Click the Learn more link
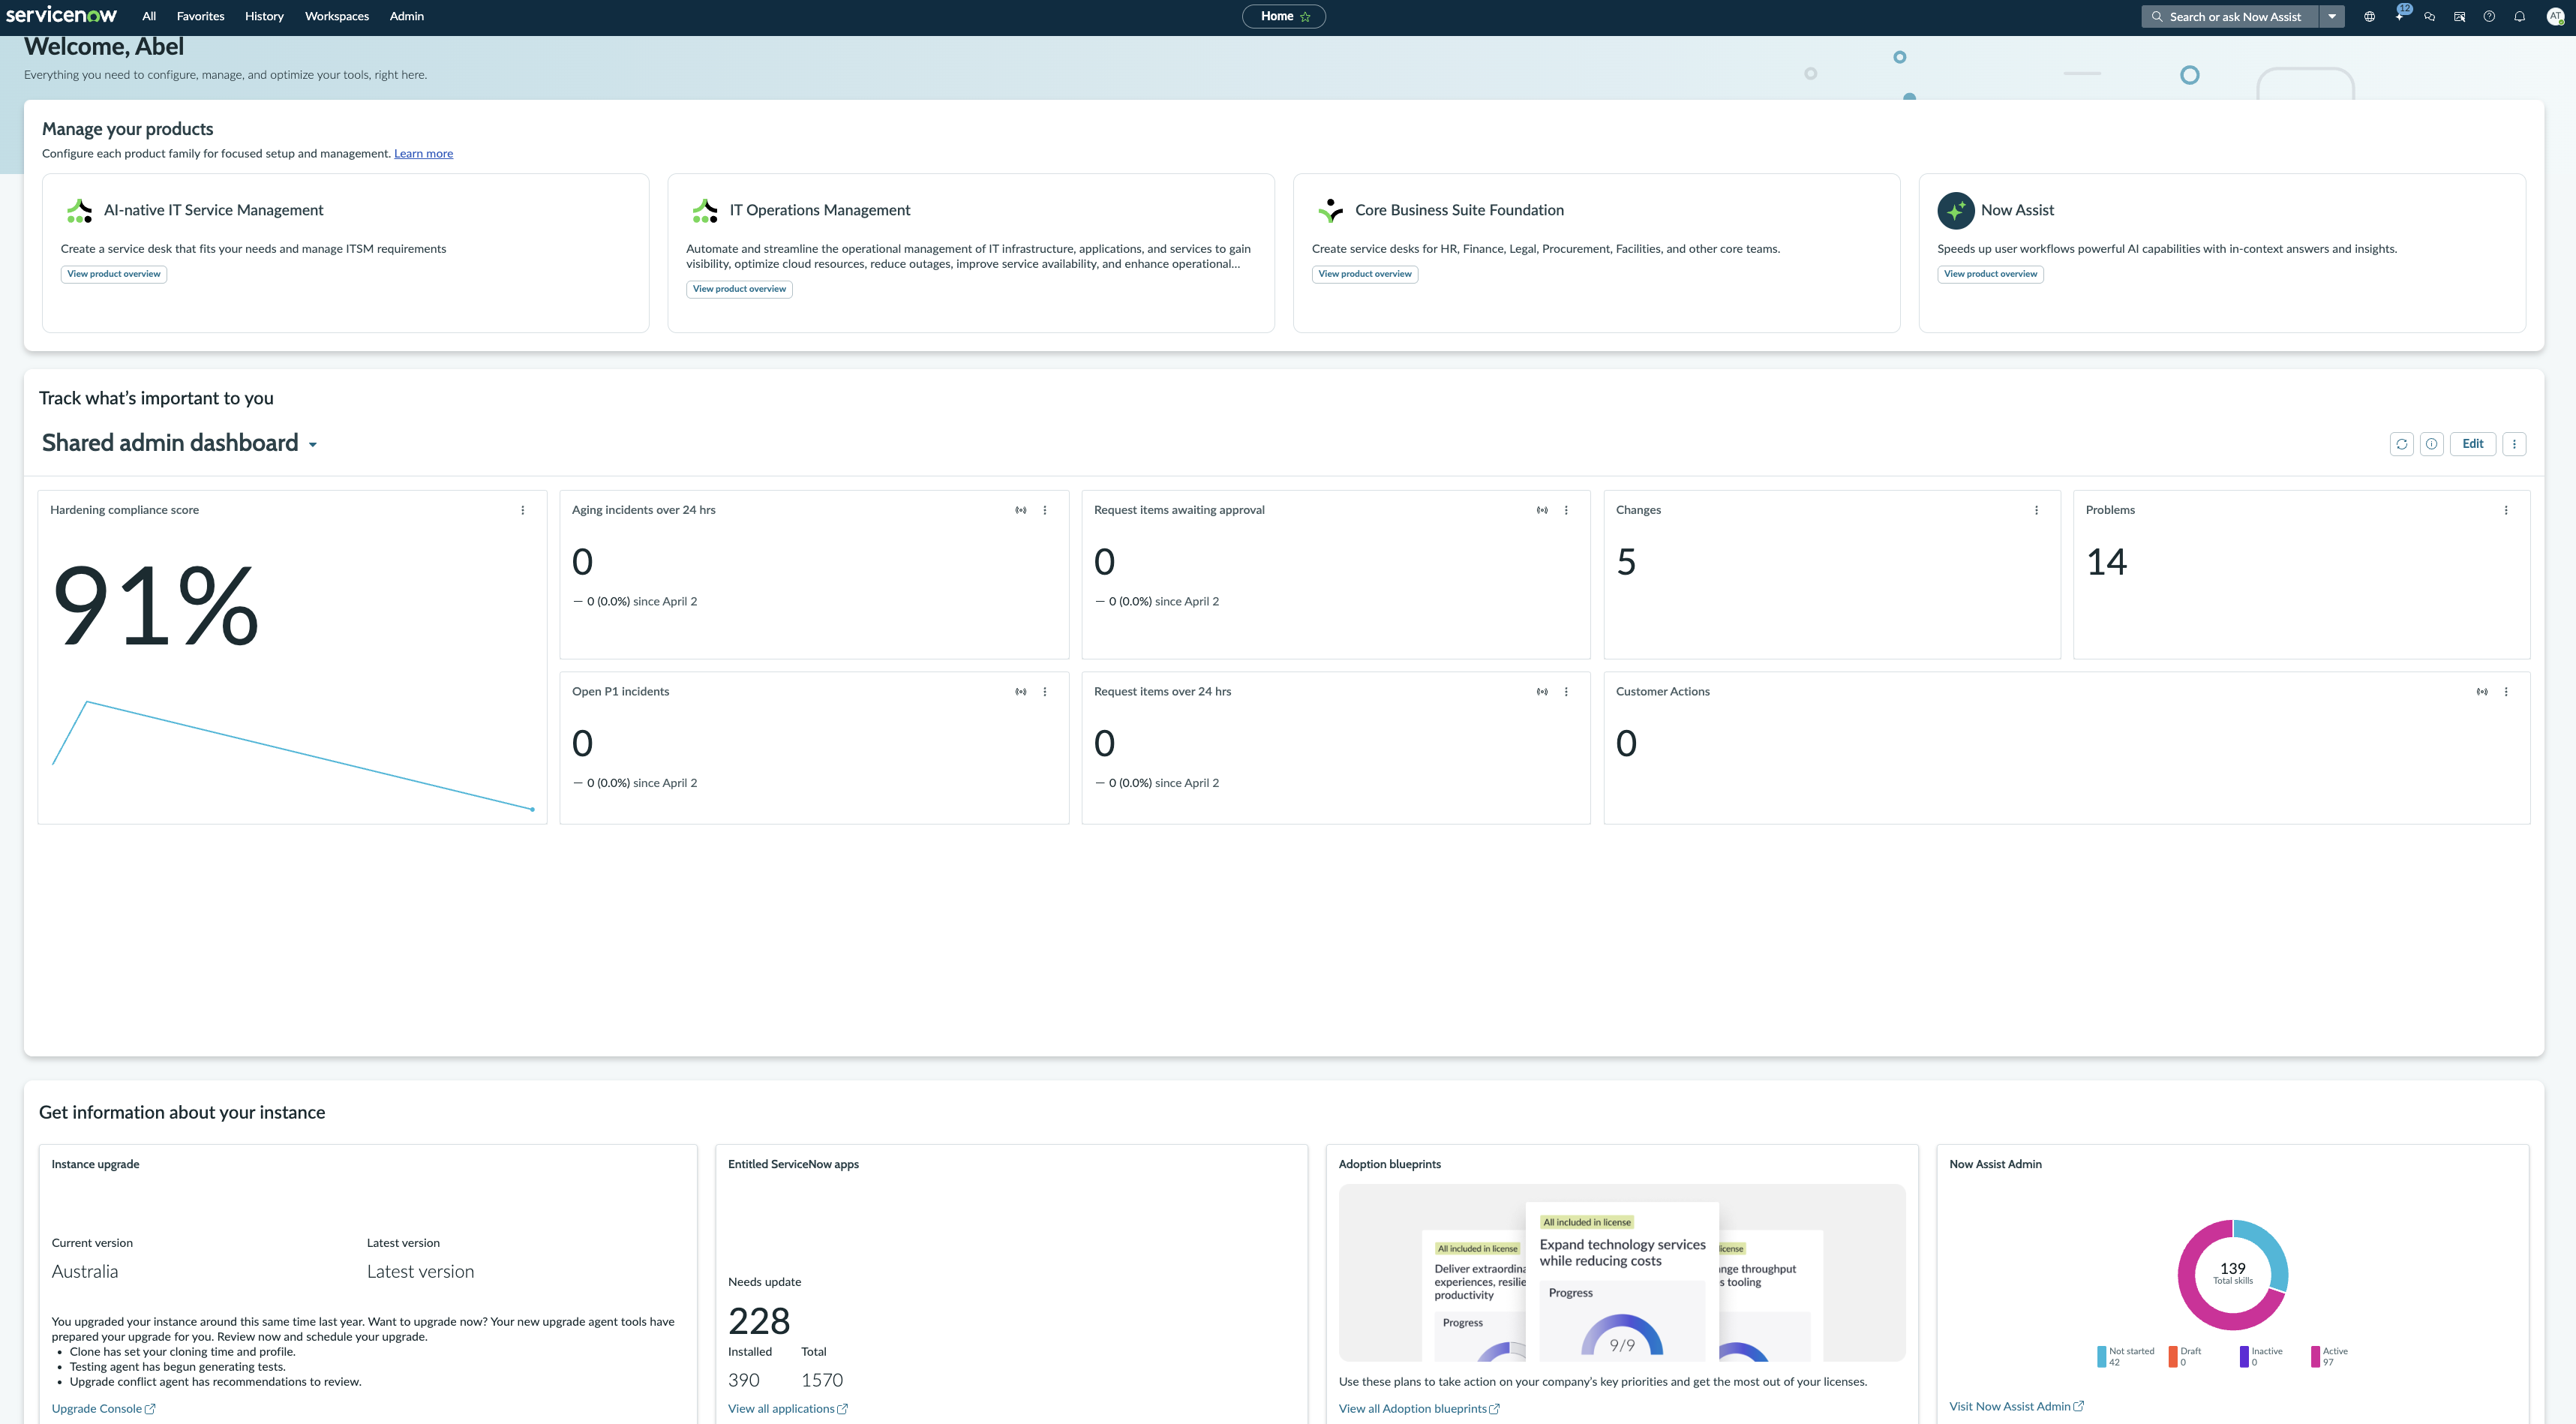2576x1424 pixels. [423, 154]
